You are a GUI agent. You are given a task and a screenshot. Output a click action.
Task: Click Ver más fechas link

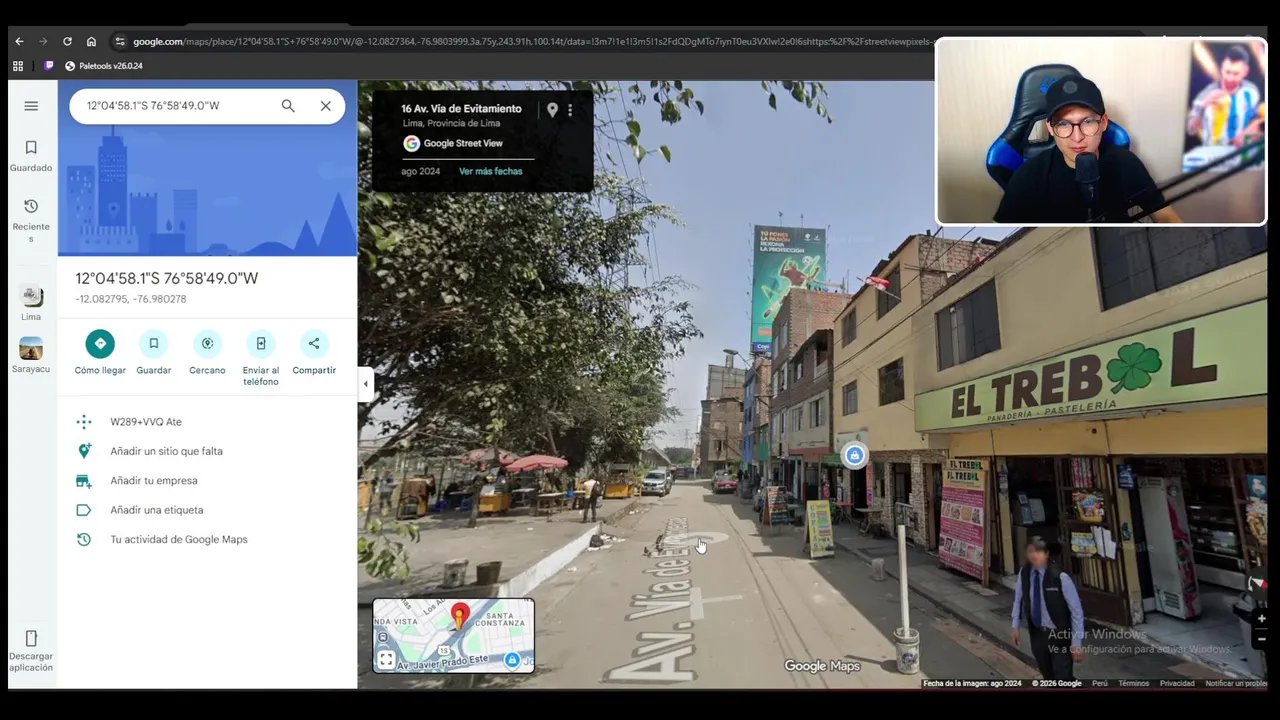(490, 171)
